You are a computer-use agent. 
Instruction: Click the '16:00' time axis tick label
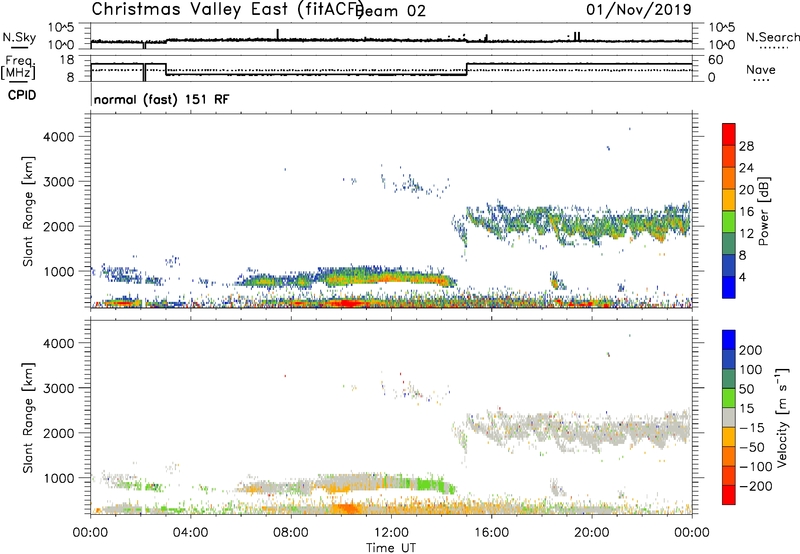[x=491, y=533]
